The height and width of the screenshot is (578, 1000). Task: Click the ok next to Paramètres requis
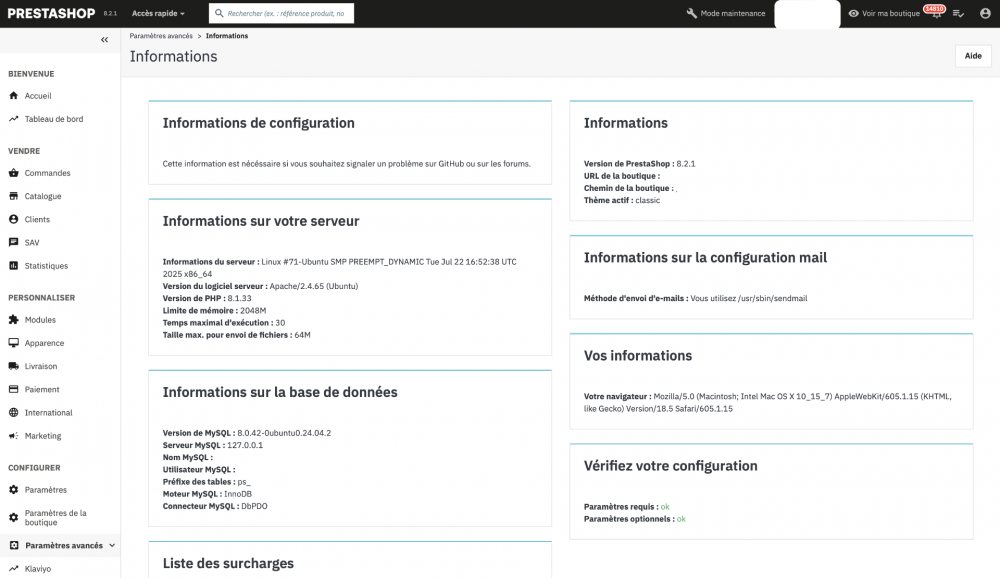[x=665, y=507]
